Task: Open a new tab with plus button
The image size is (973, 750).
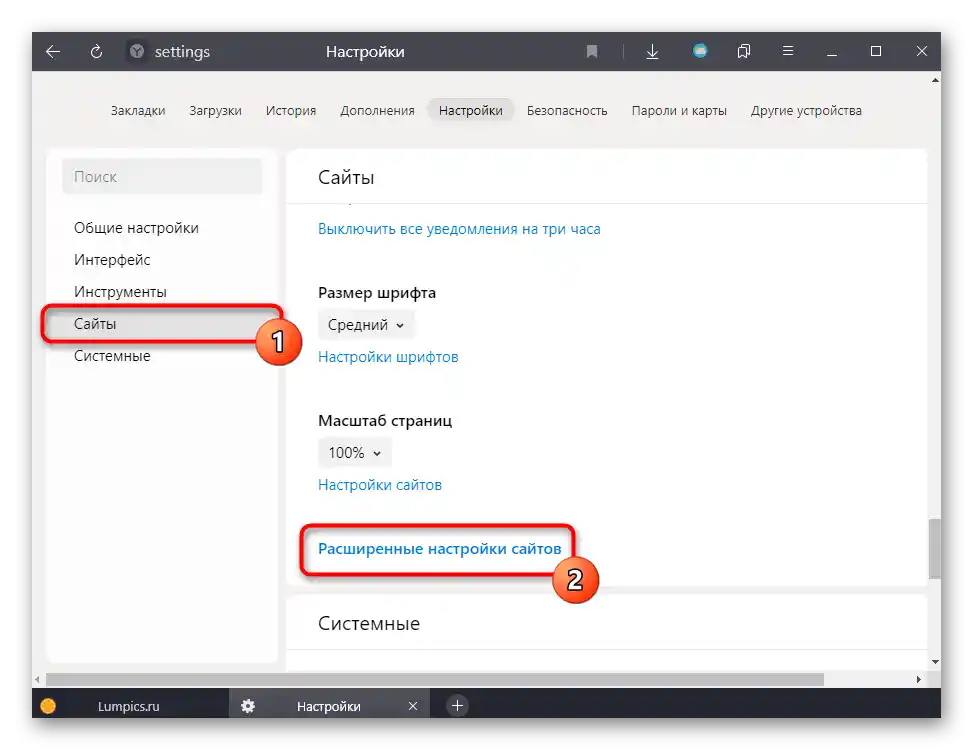Action: [457, 705]
